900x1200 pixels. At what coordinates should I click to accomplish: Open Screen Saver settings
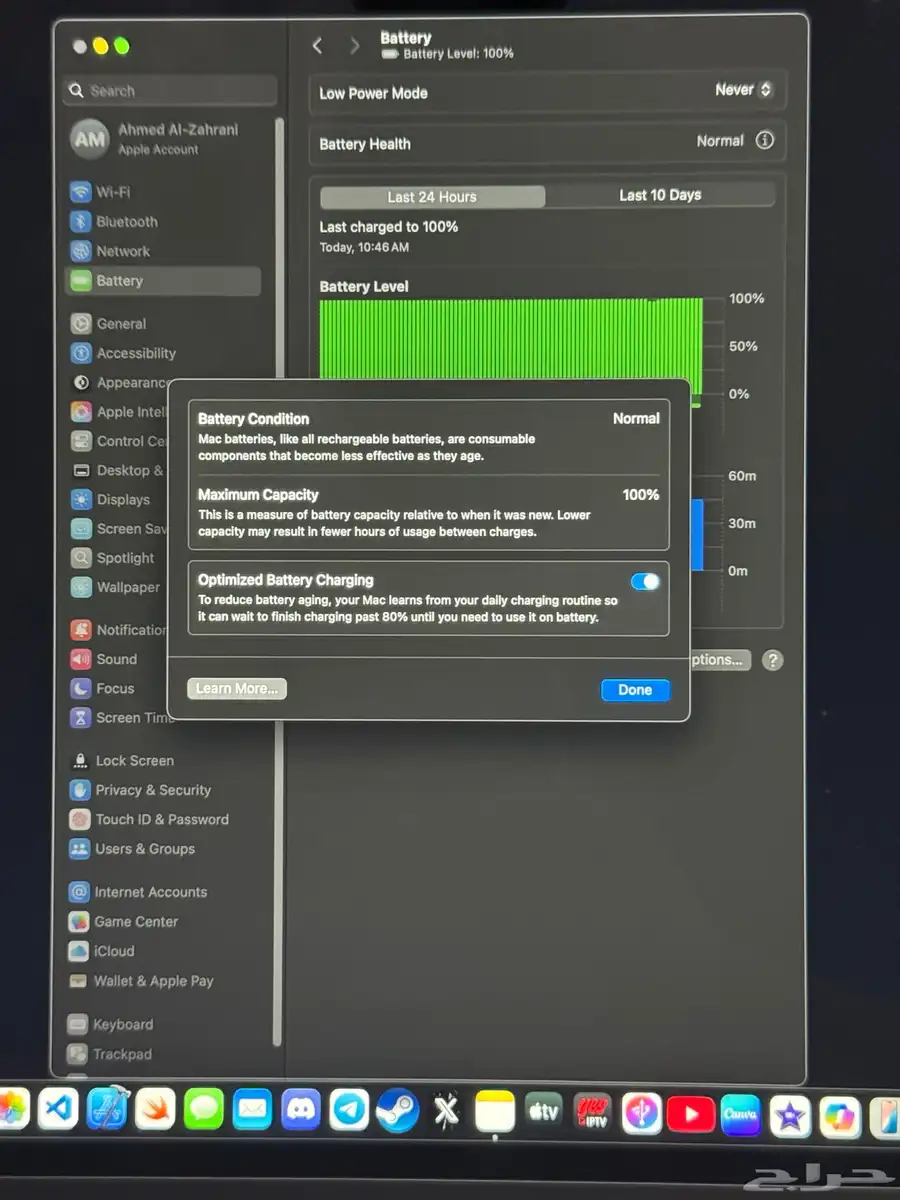[x=118, y=529]
